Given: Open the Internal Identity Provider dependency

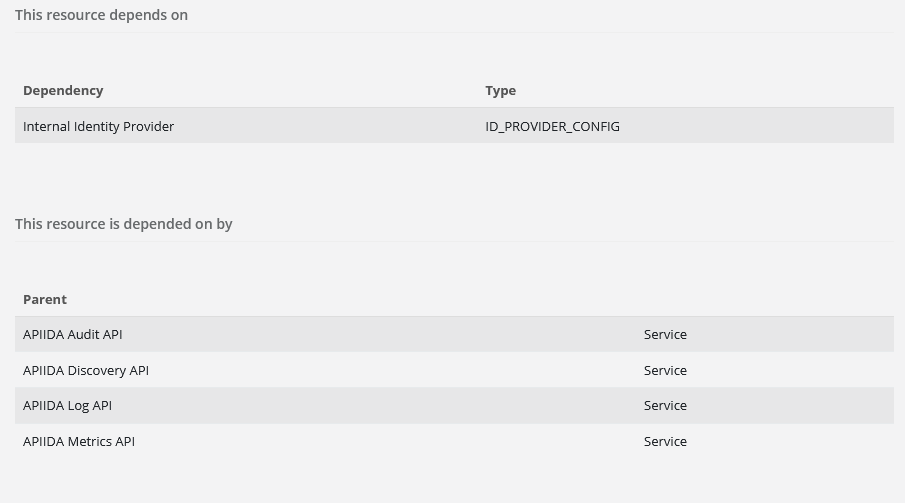Looking at the screenshot, I should (x=98, y=126).
